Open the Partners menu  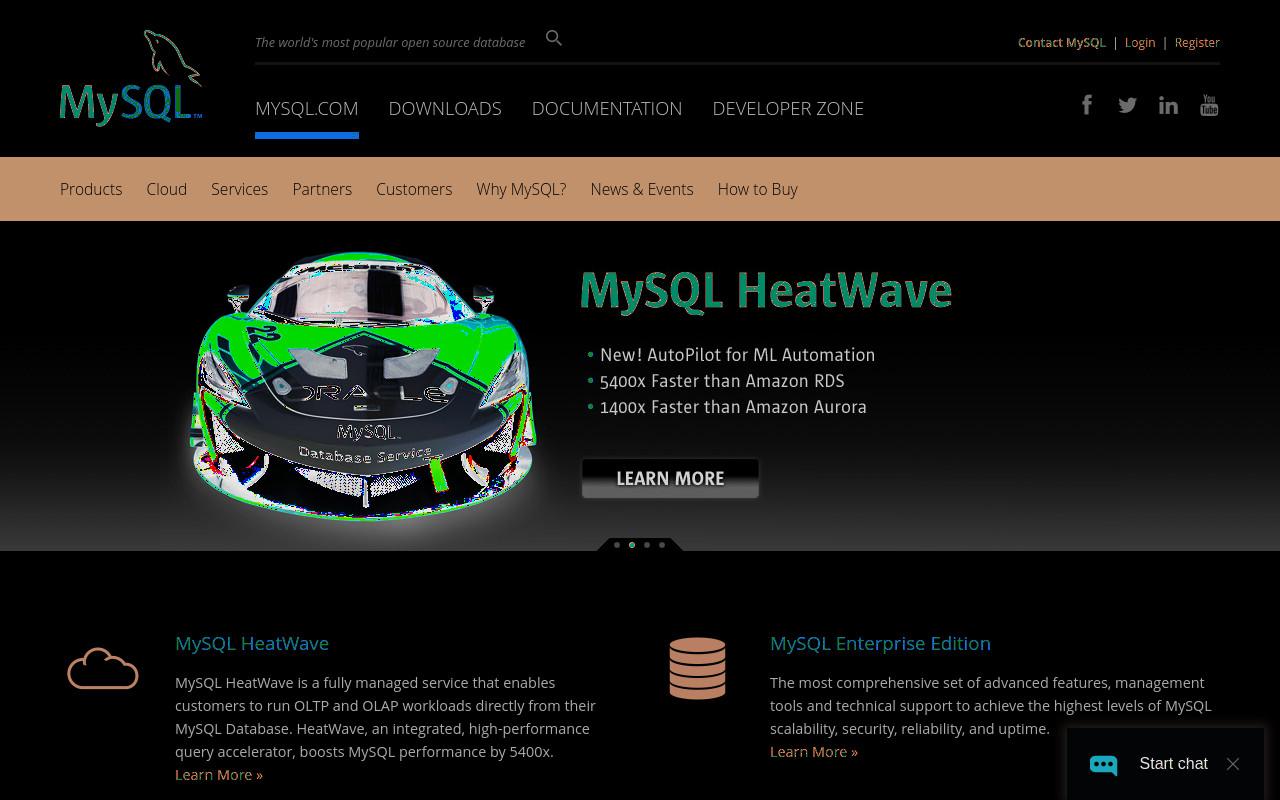(322, 189)
